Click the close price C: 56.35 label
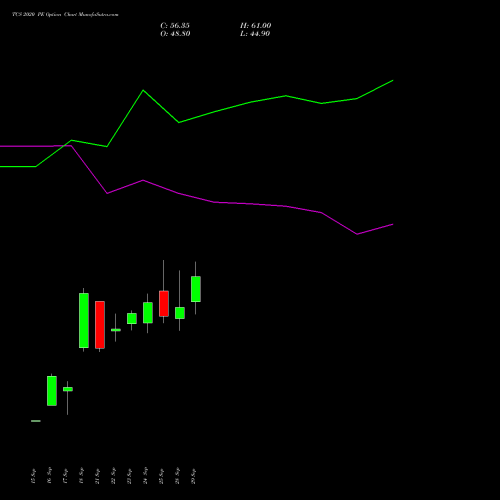This screenshot has height=500, width=500. pyautogui.click(x=175, y=26)
